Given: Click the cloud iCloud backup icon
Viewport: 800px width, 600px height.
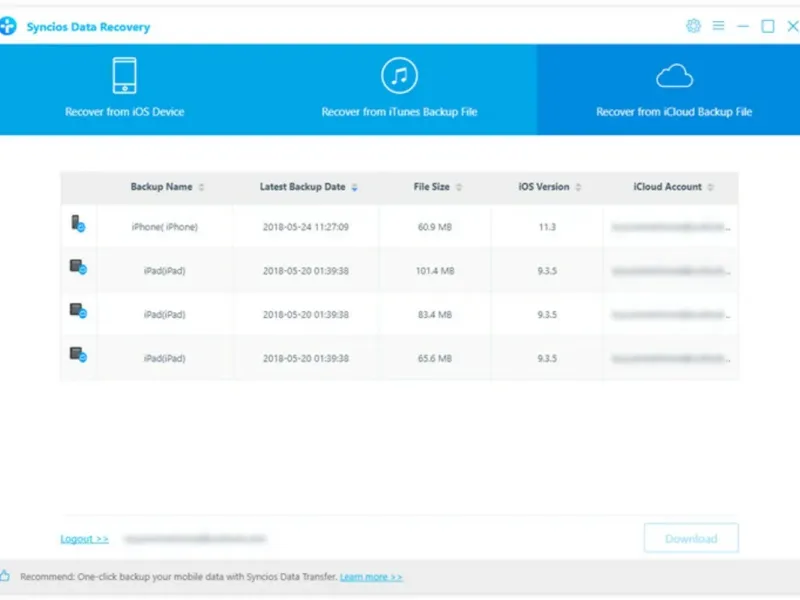Looking at the screenshot, I should (674, 77).
